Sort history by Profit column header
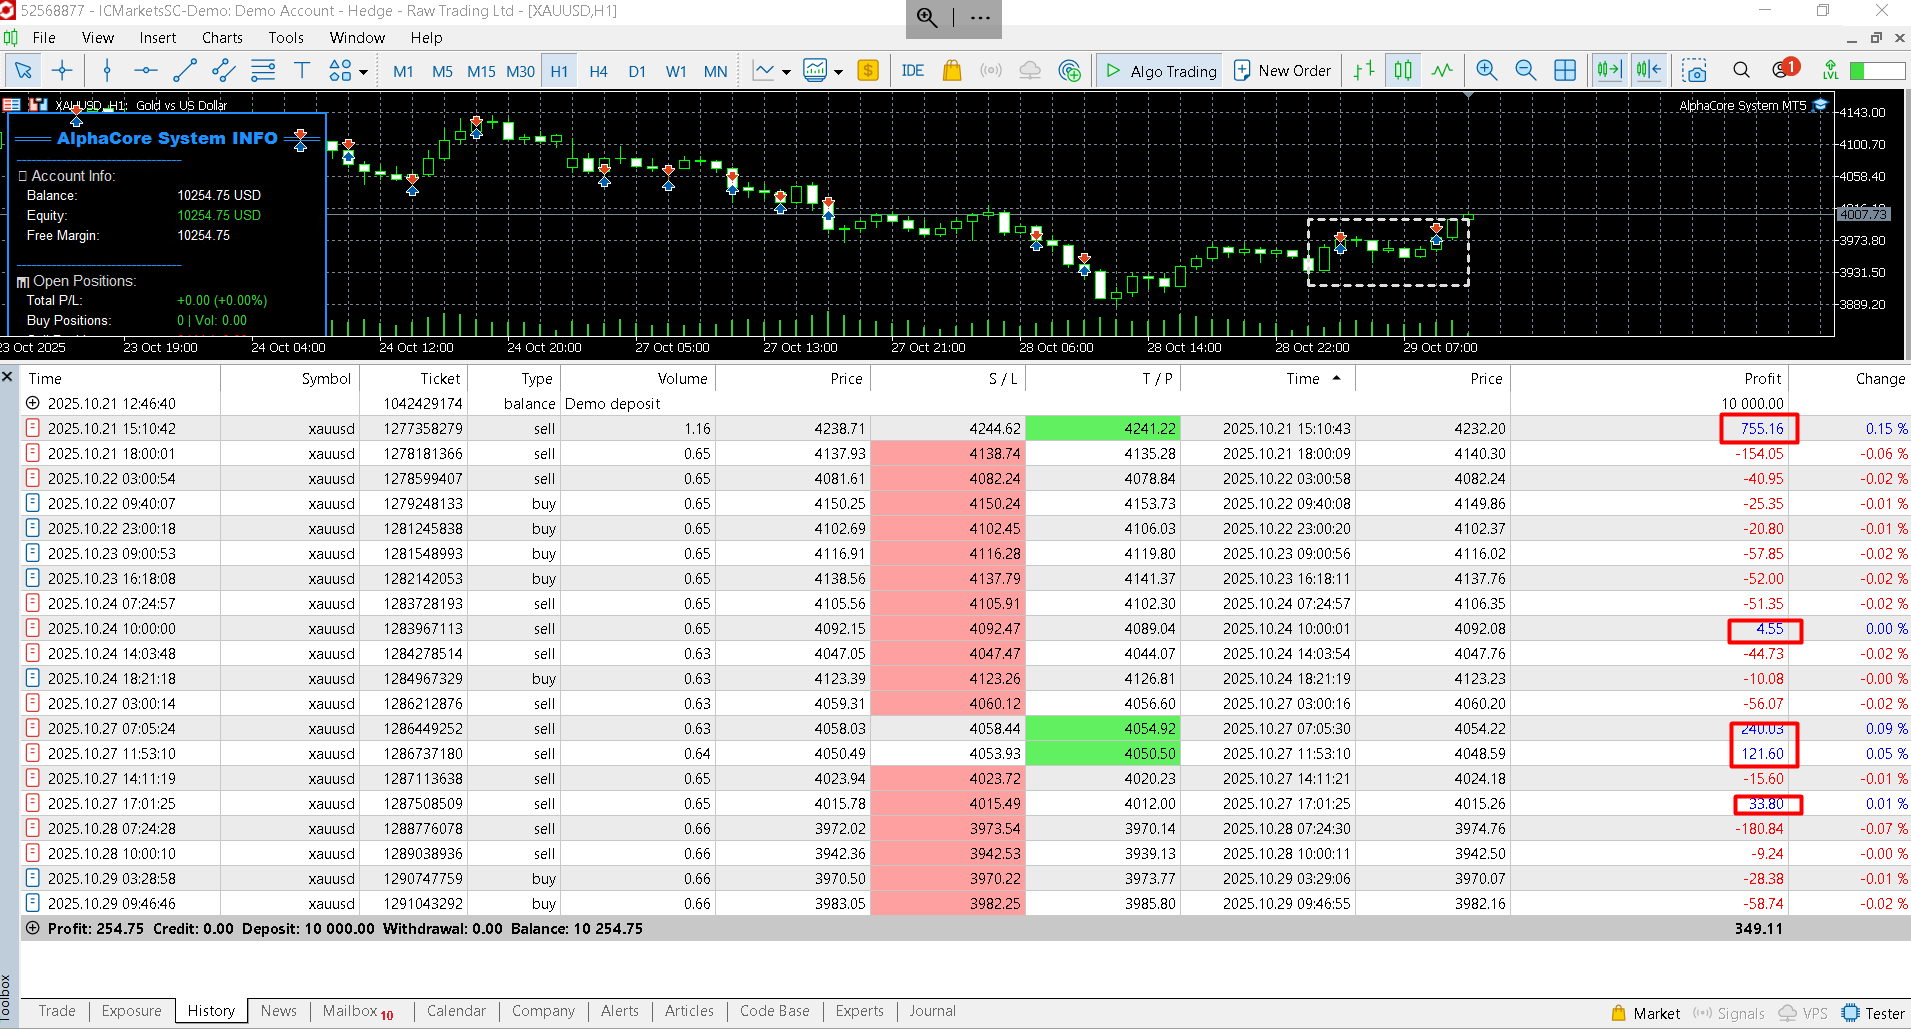 (x=1762, y=379)
